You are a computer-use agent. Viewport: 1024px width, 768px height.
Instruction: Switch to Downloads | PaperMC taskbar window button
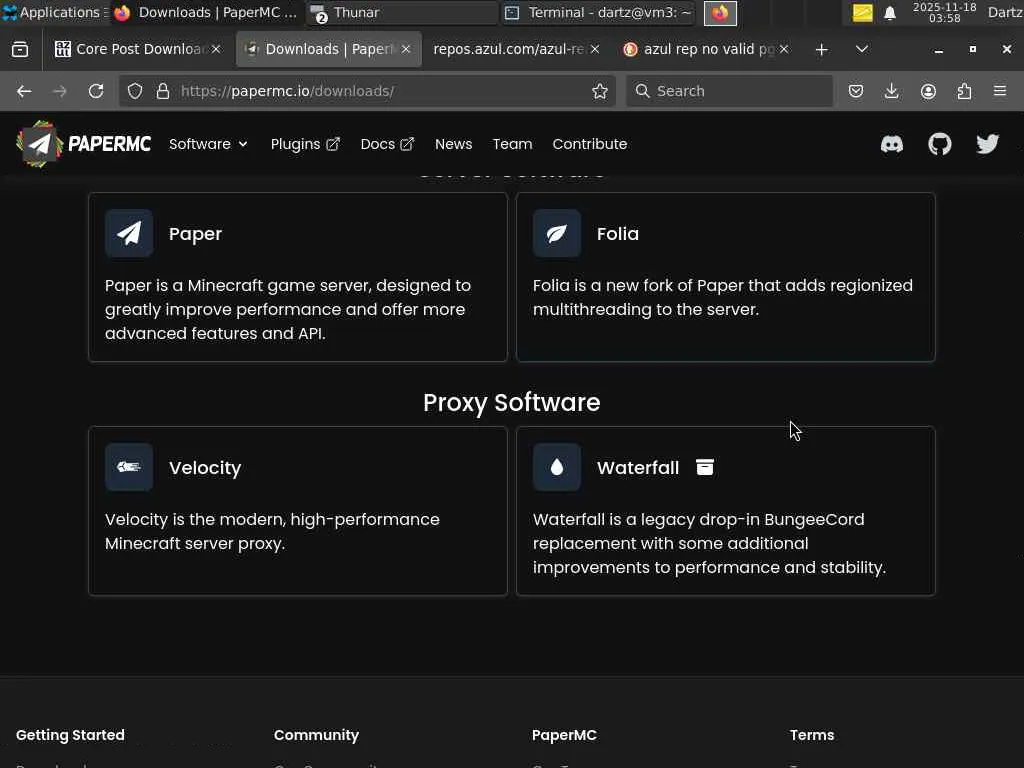click(x=207, y=12)
